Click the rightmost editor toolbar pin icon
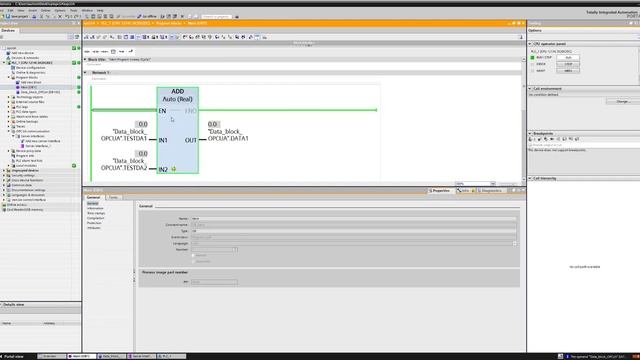Screen dimensions: 640x360 tap(520, 37)
